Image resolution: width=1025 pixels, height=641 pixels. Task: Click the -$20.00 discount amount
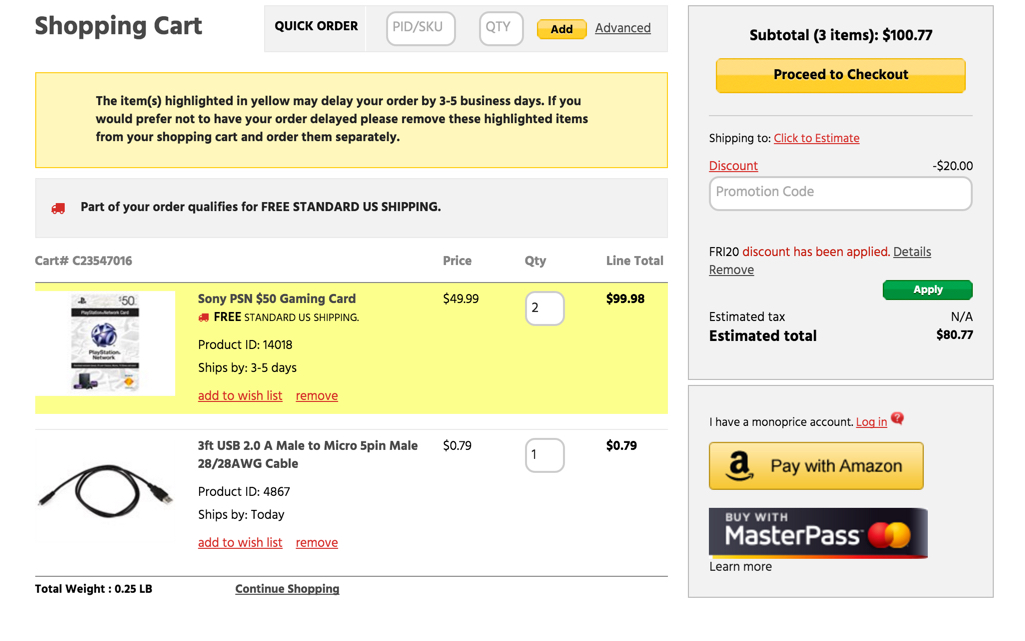pos(952,166)
